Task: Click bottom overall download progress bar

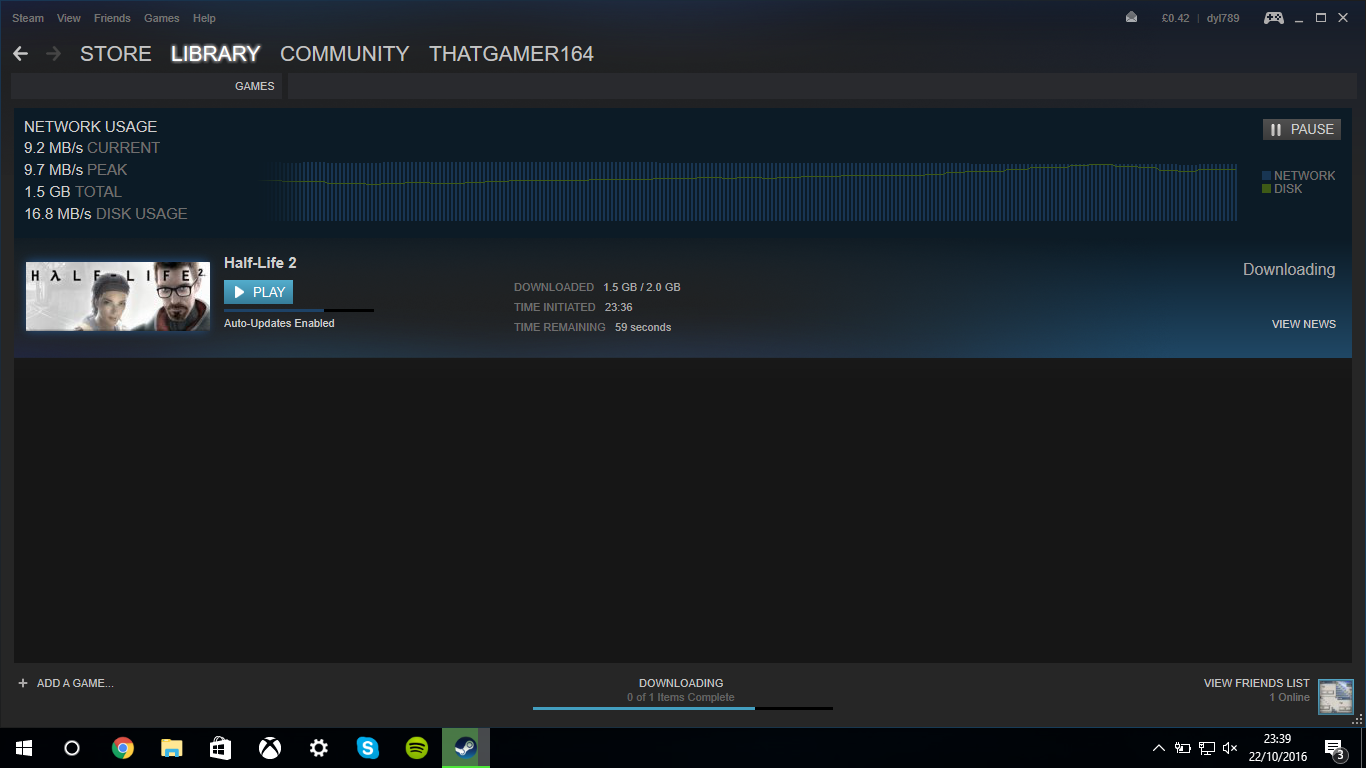Action: pos(683,708)
